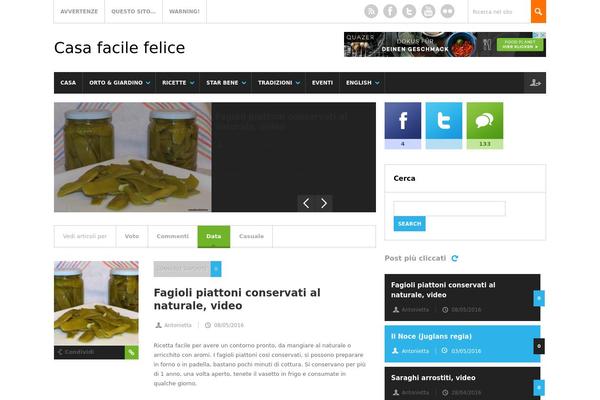Screen dimensions: 600x400
Task: Open the Questo sito... link
Action: [134, 11]
